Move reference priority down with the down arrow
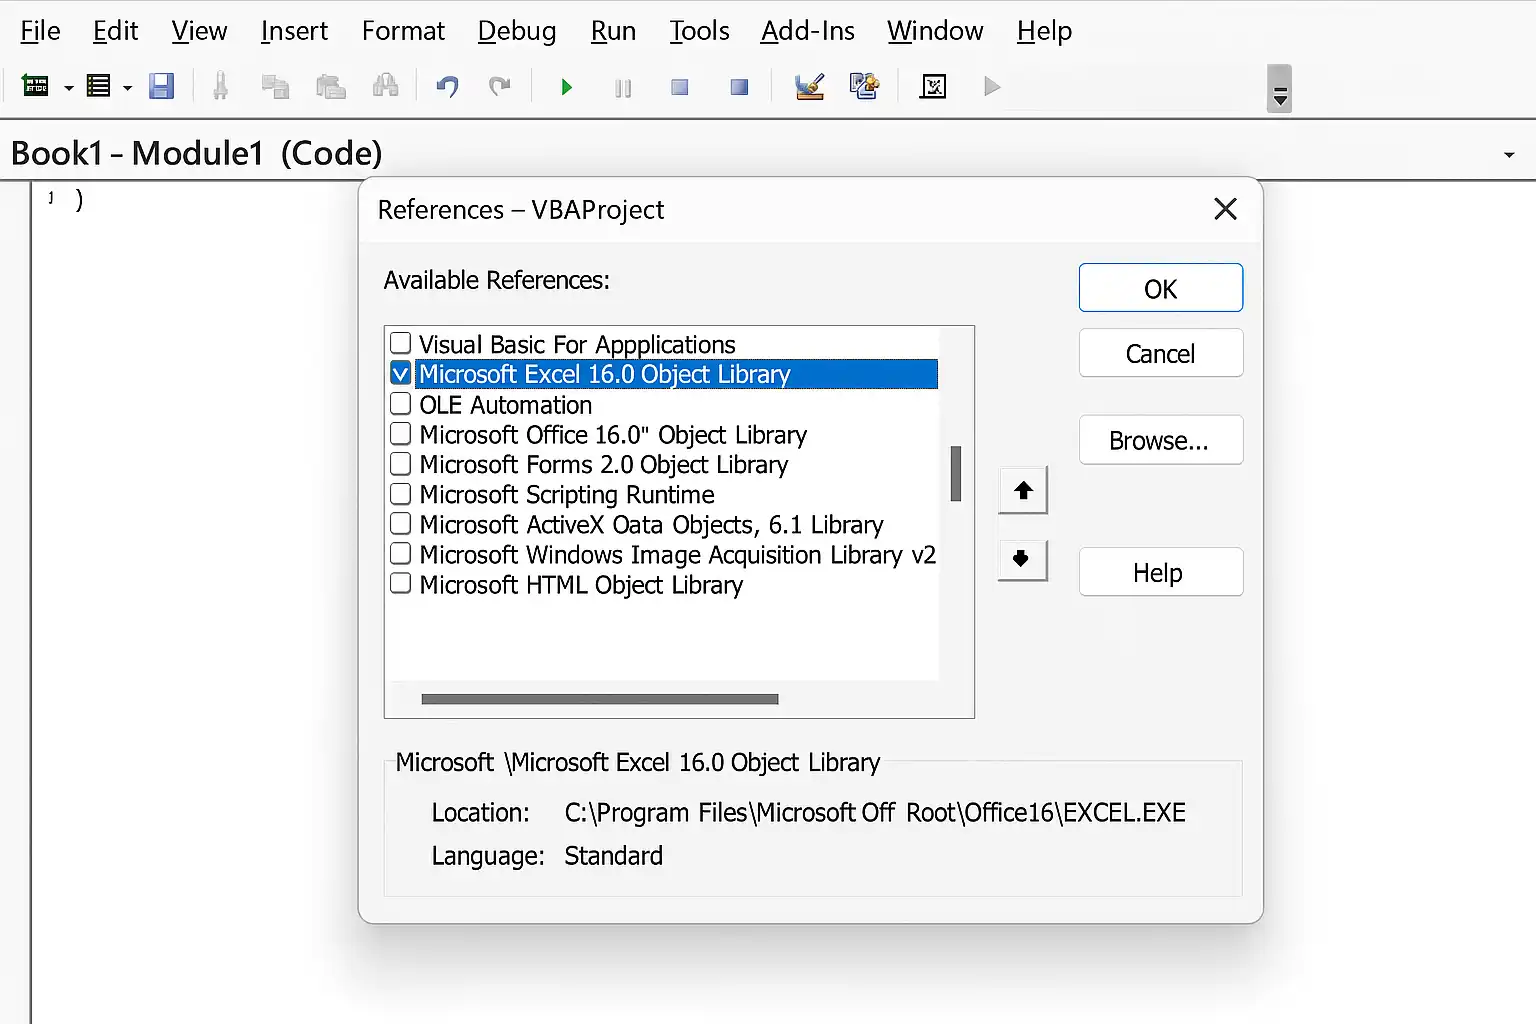 1023,559
